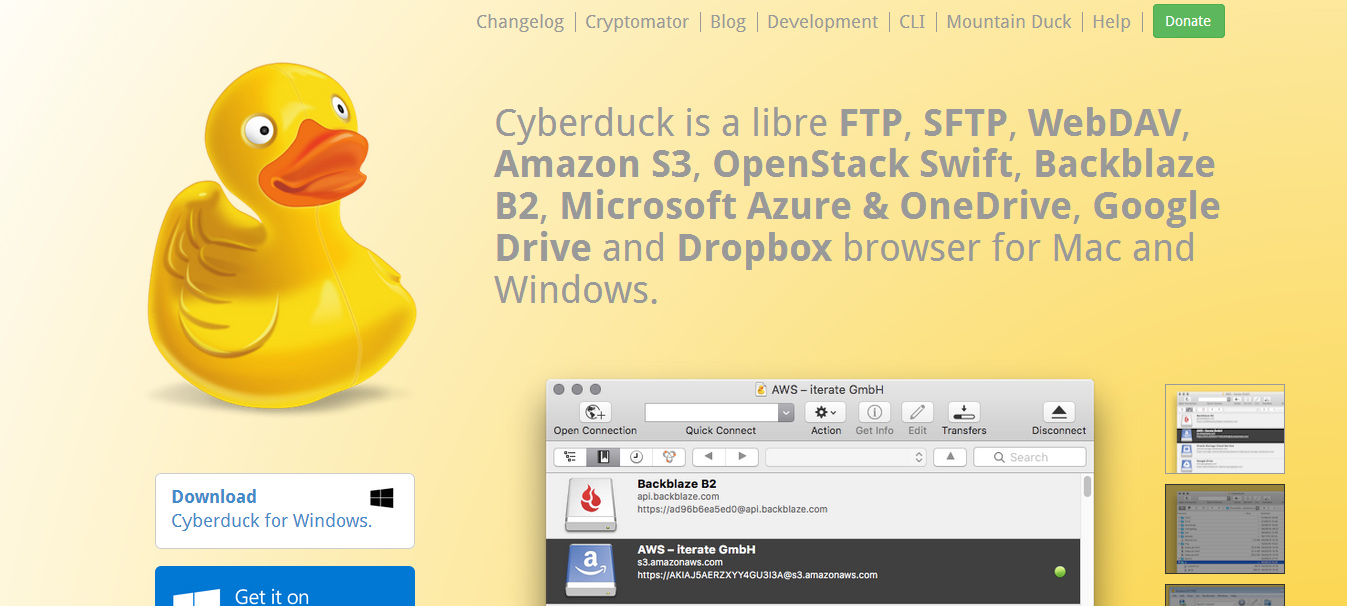This screenshot has height=606, width=1347.
Task: Open the Cryptomator nav link
Action: click(637, 21)
